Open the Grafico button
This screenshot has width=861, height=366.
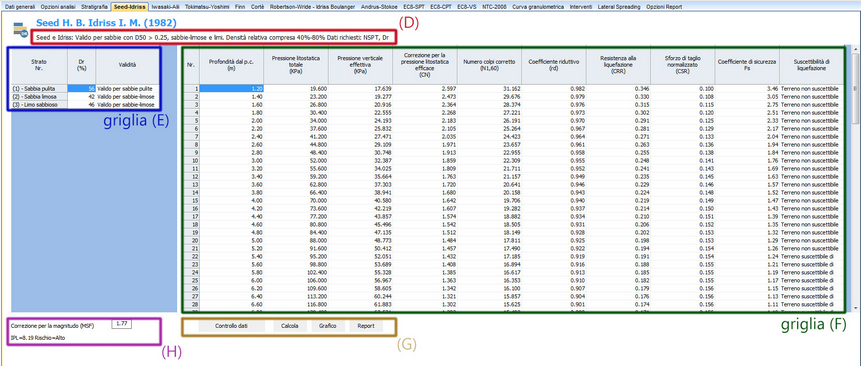click(328, 325)
